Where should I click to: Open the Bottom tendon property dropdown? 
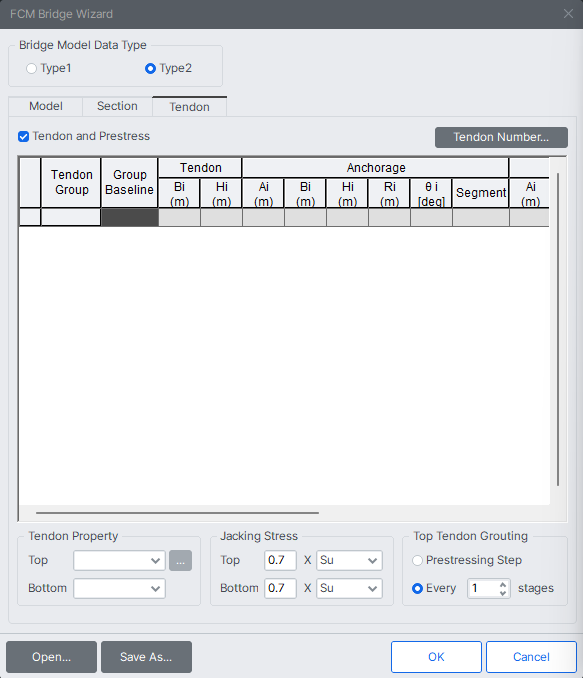pos(119,588)
